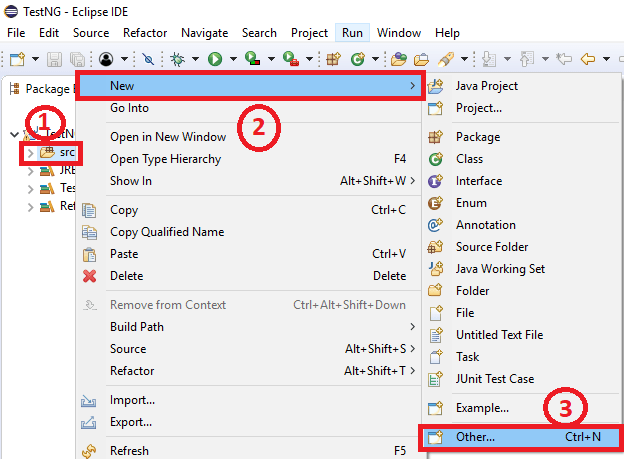624x459 pixels.
Task: Click the Search flashlight toolbar icon
Action: (x=446, y=59)
